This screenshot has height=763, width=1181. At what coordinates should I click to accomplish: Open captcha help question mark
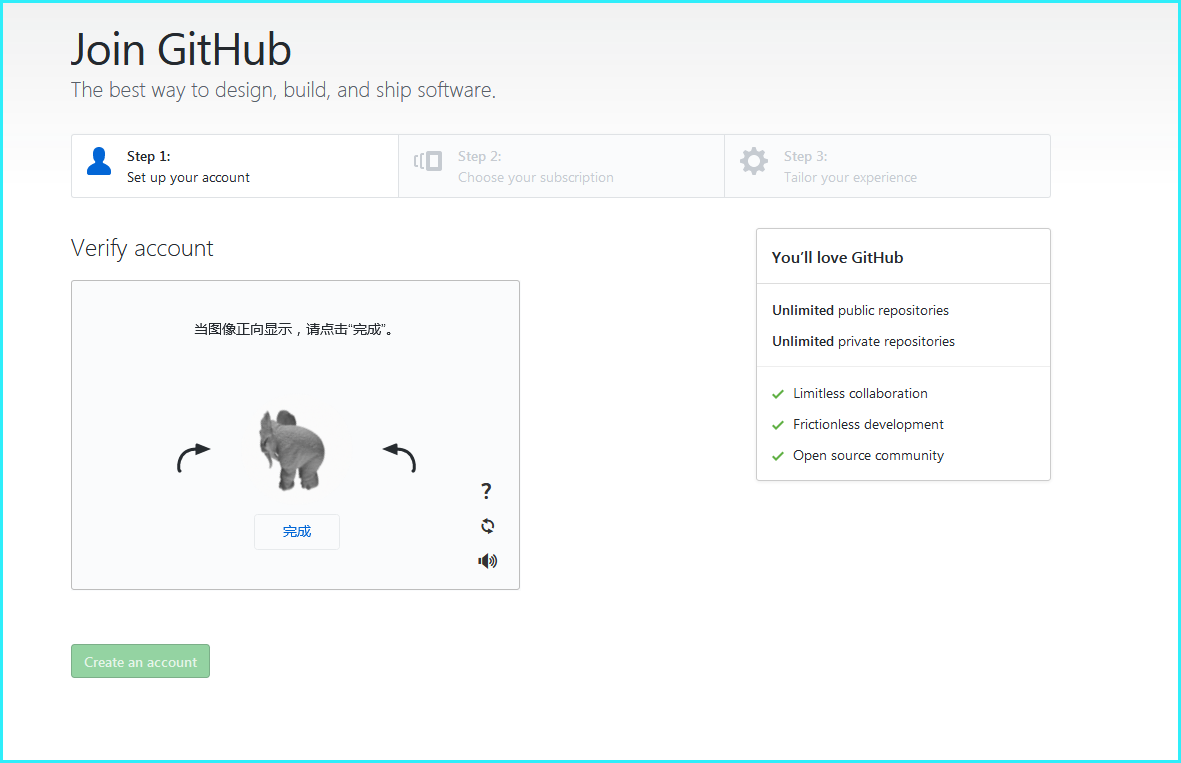487,491
